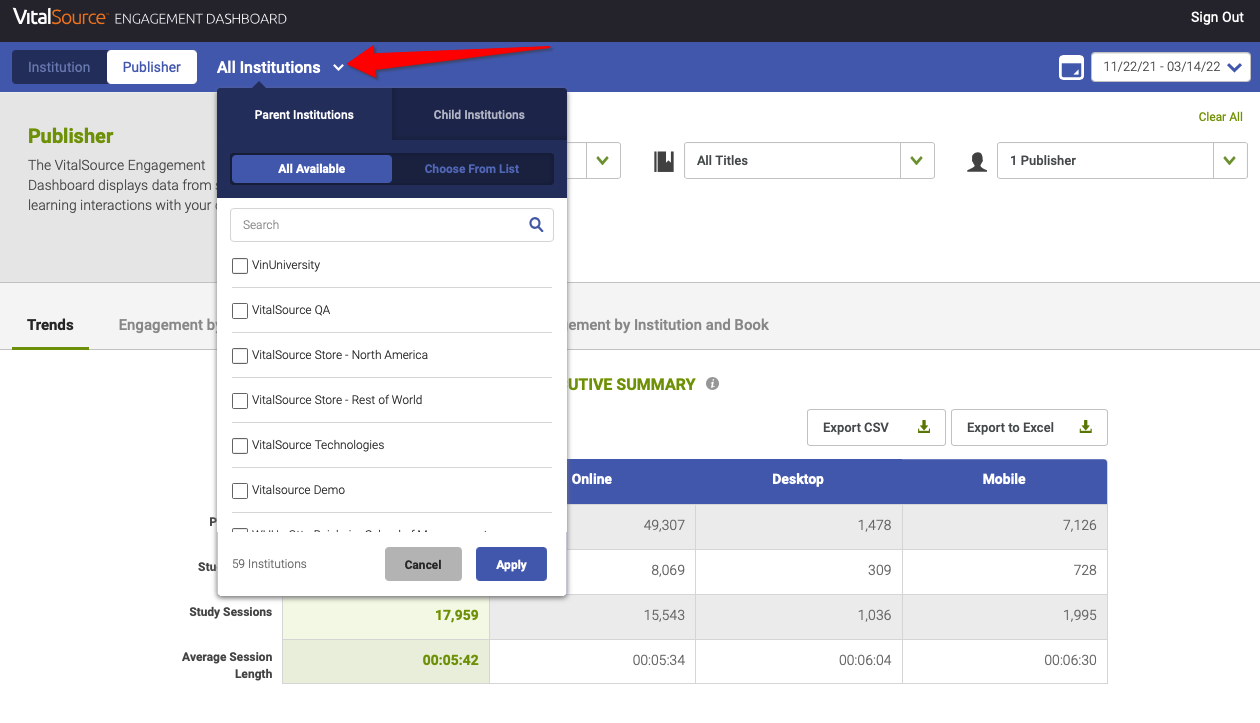
Task: Click the 1,478 Desktop cell
Action: coord(874,526)
